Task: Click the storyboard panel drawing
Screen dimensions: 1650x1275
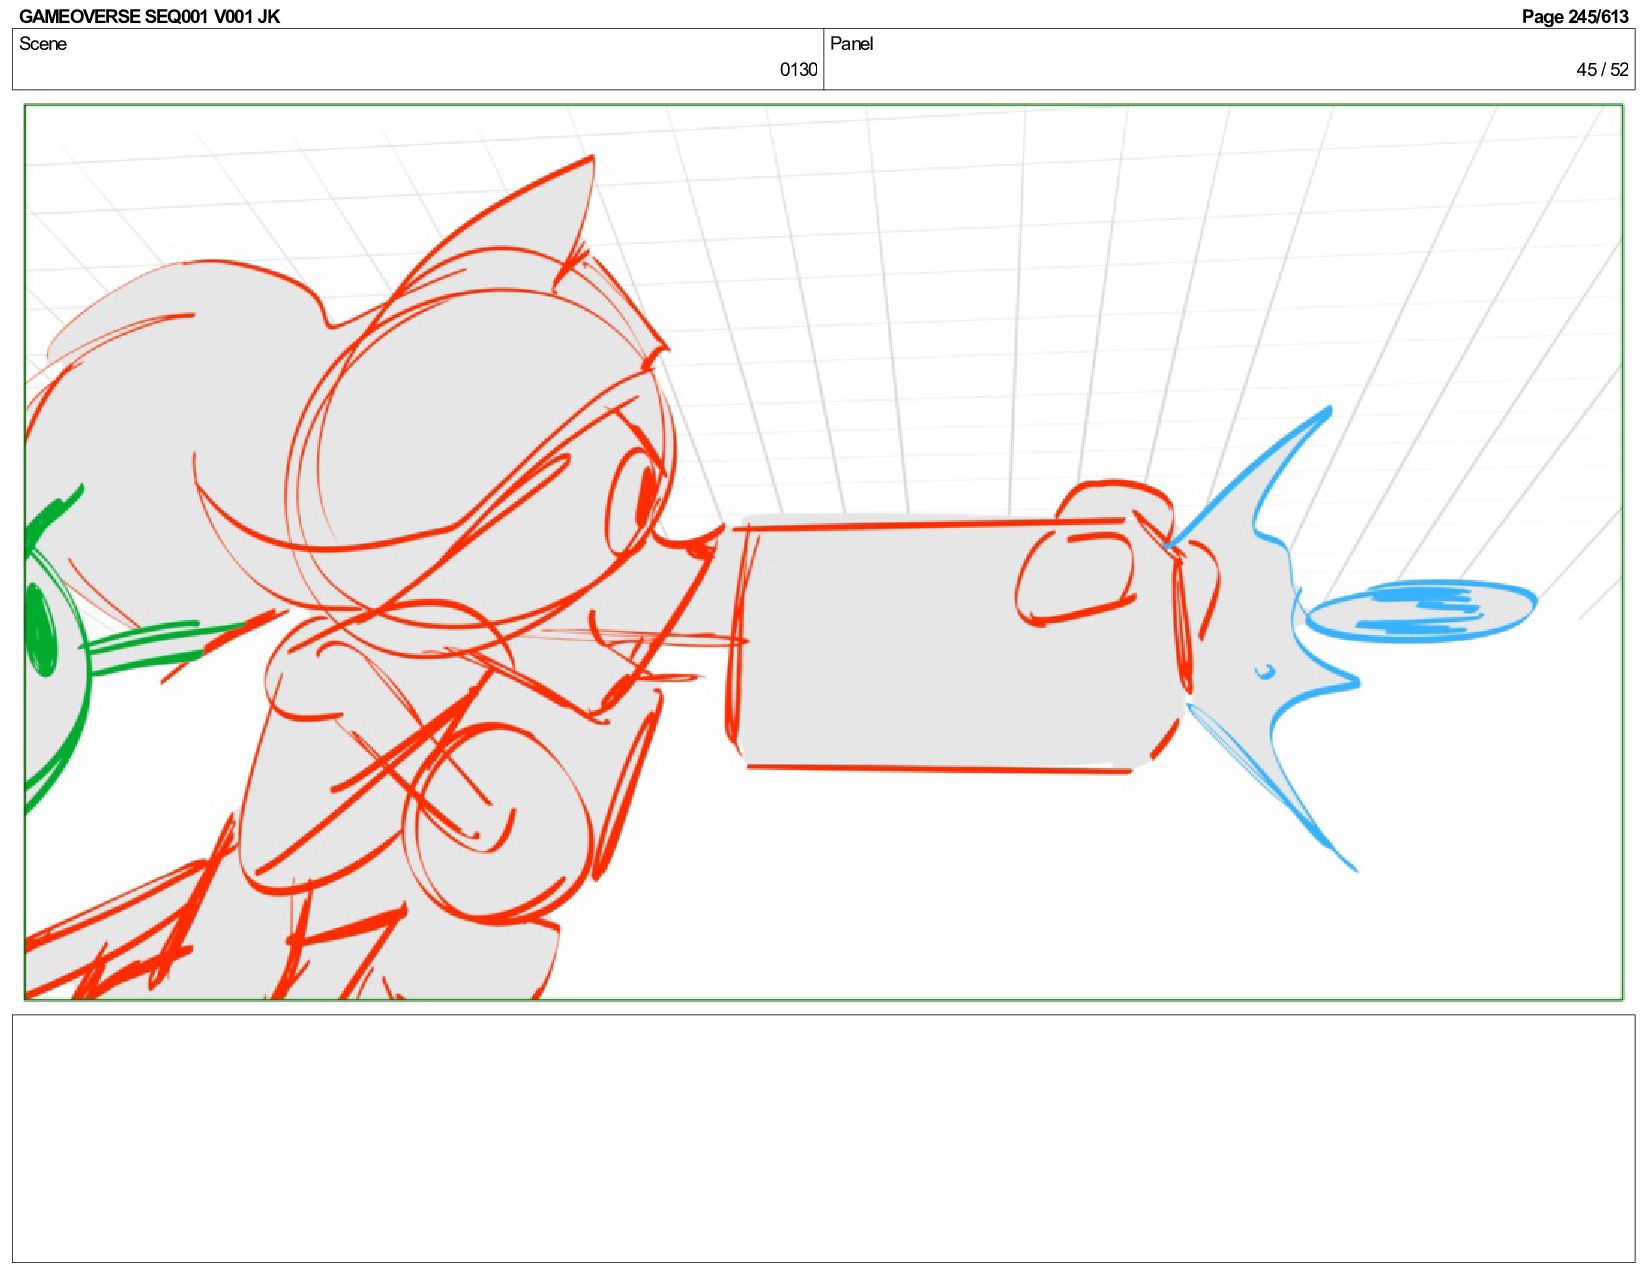Action: click(823, 552)
